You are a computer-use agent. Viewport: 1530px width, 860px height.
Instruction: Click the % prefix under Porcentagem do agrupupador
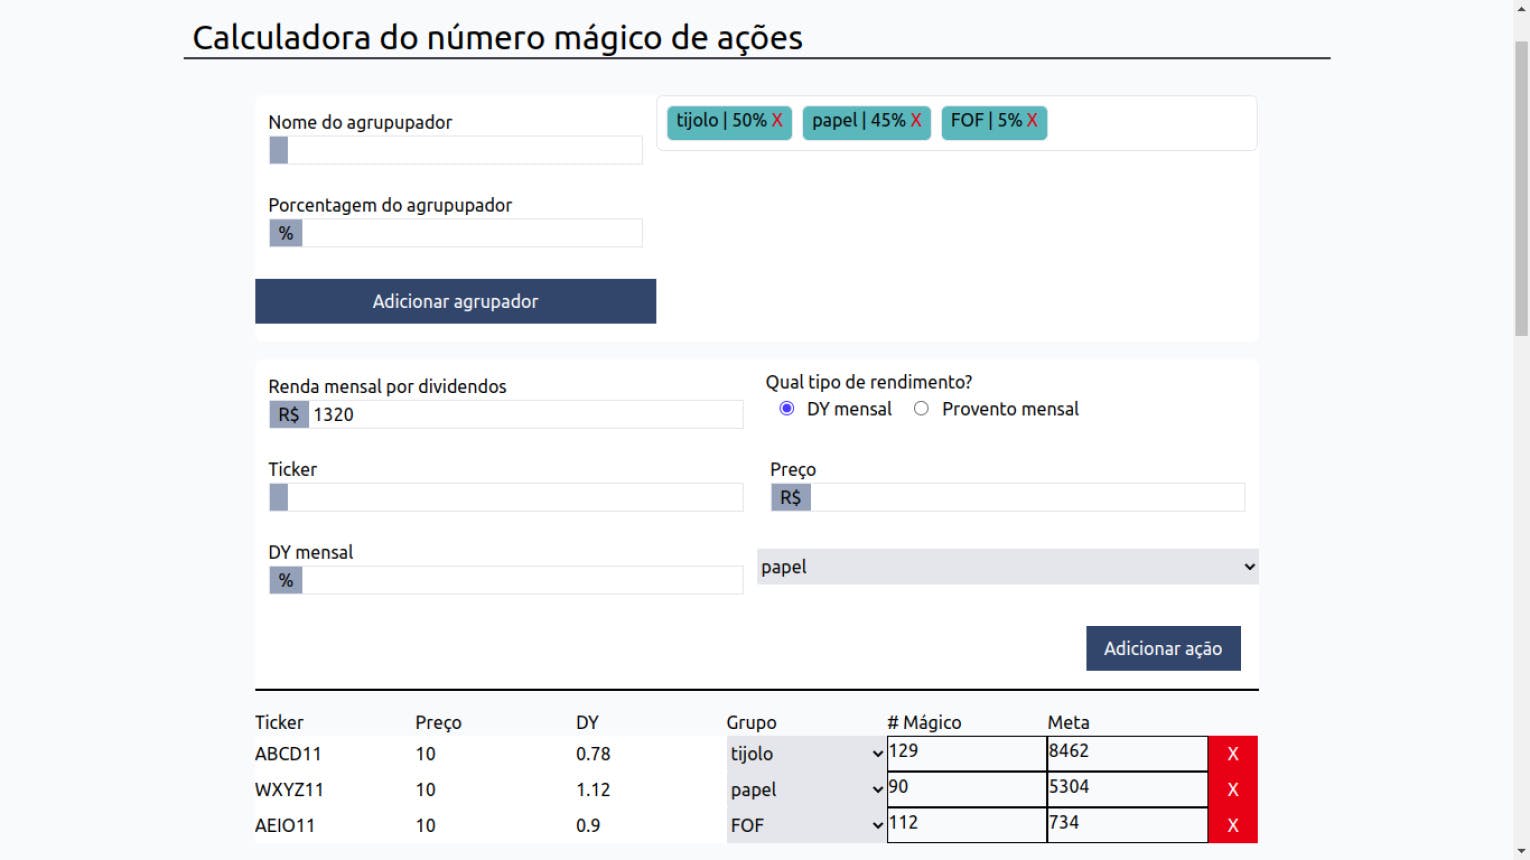pos(285,232)
